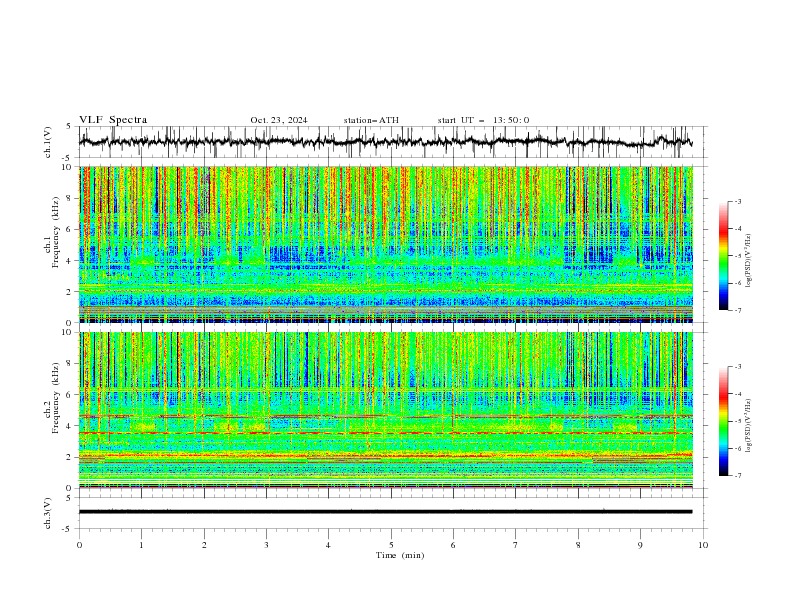This screenshot has width=792, height=612.
Task: Click the "start UT = 13:50:0" header text
Action: pos(483,120)
